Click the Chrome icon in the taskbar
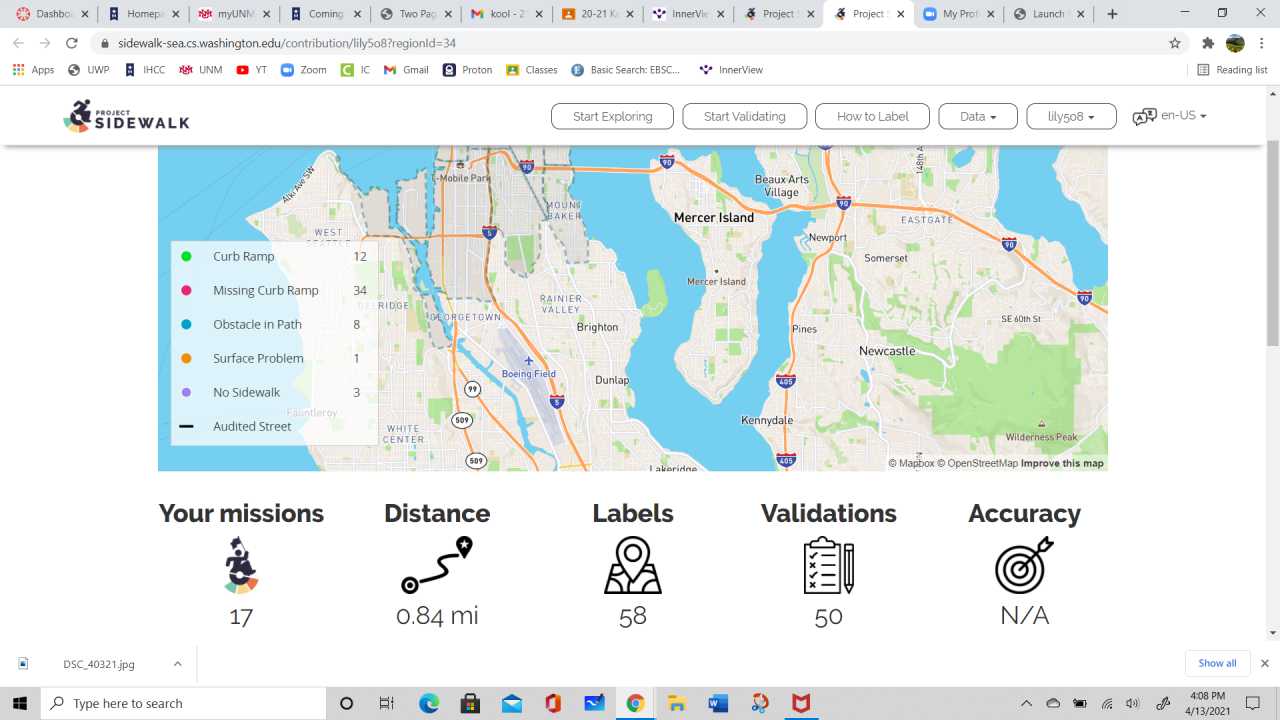The image size is (1280, 720). [x=635, y=703]
